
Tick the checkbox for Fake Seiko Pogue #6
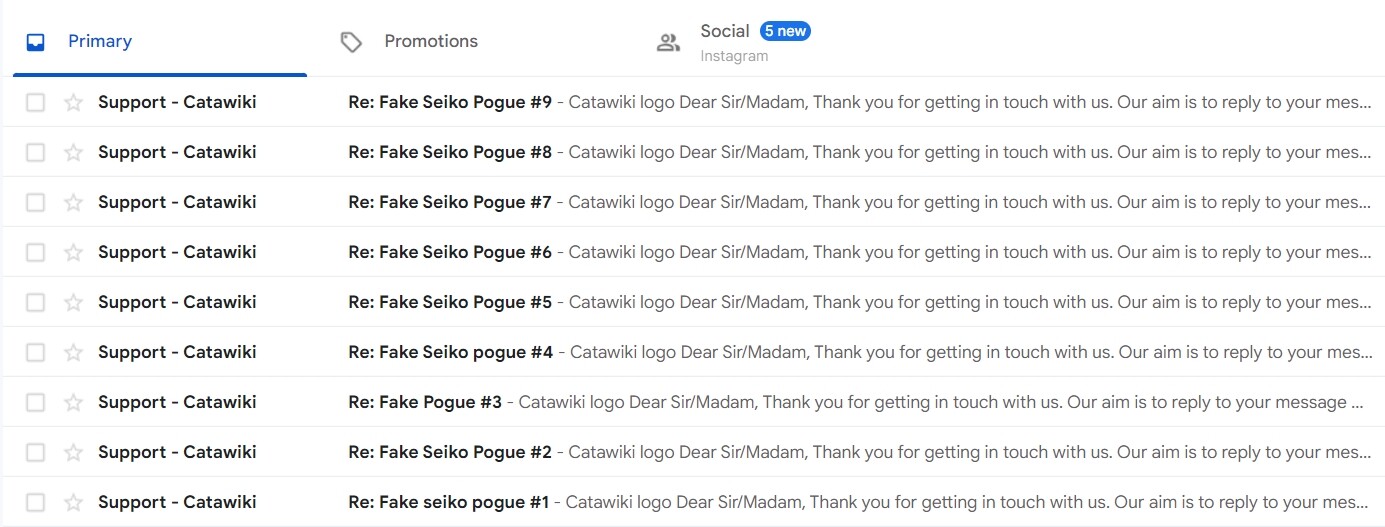click(36, 252)
